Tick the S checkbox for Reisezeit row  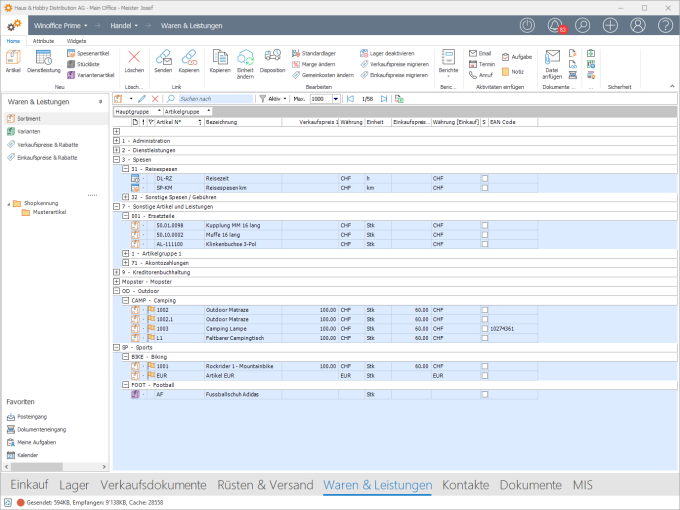click(485, 178)
